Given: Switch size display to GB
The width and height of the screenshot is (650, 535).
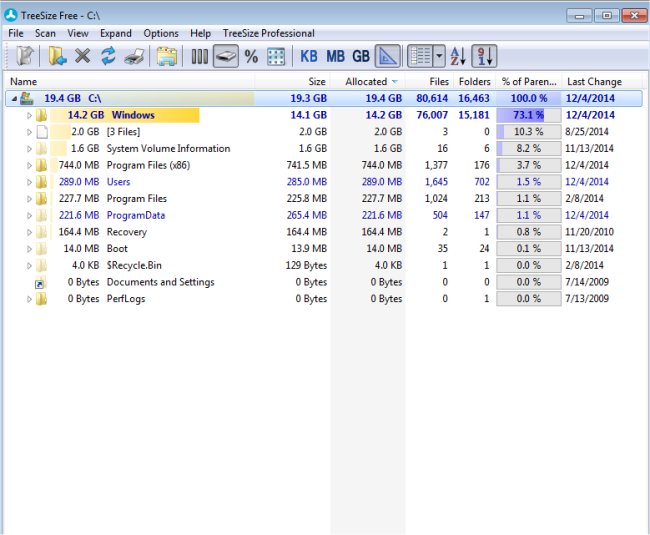Looking at the screenshot, I should (361, 57).
